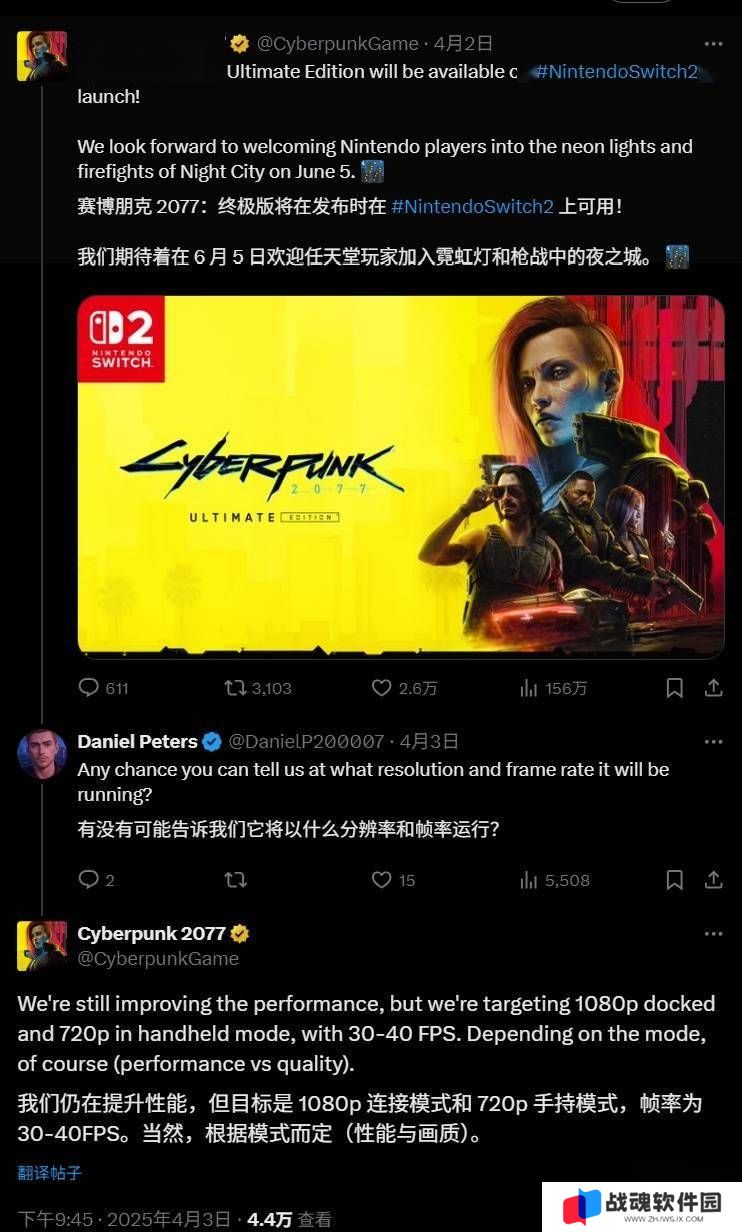The width and height of the screenshot is (742, 1232).
Task: Share Daniel Peters' reply
Action: tap(714, 880)
